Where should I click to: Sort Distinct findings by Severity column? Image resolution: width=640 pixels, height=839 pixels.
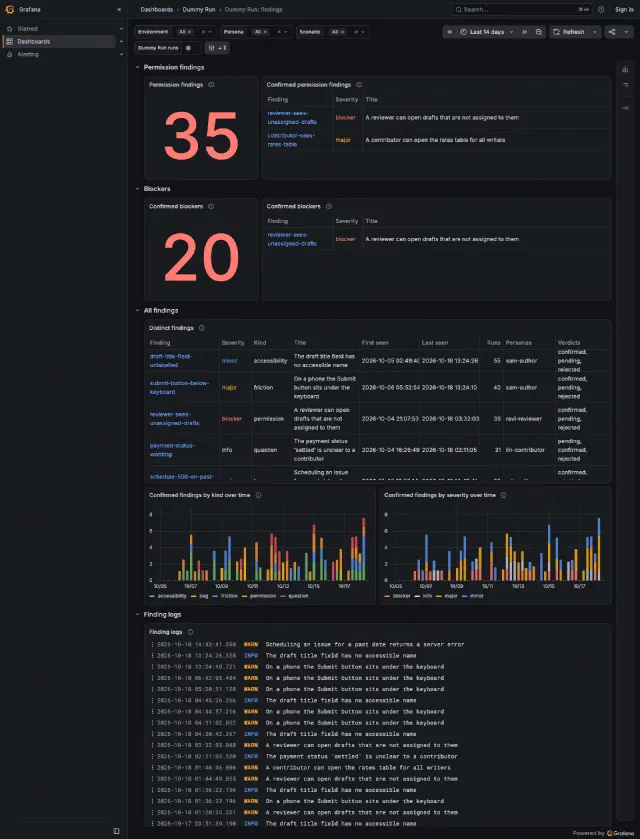[x=233, y=342]
